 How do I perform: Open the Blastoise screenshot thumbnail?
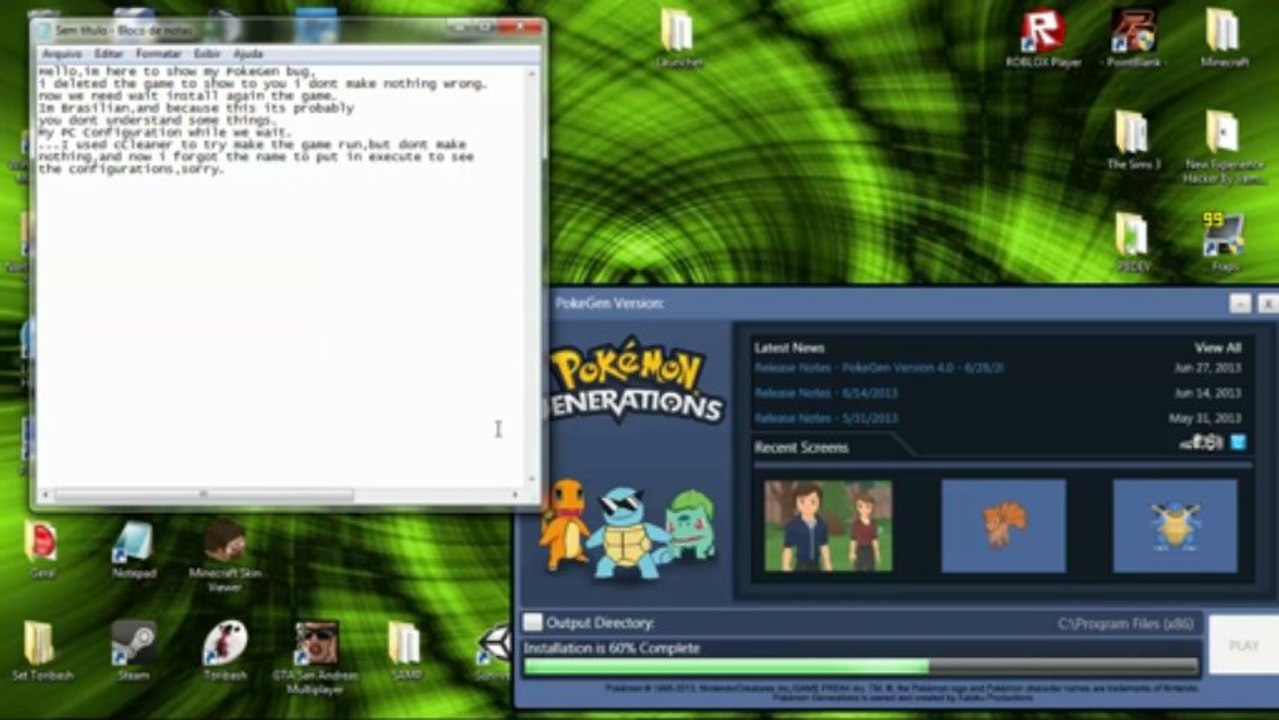tap(1175, 526)
